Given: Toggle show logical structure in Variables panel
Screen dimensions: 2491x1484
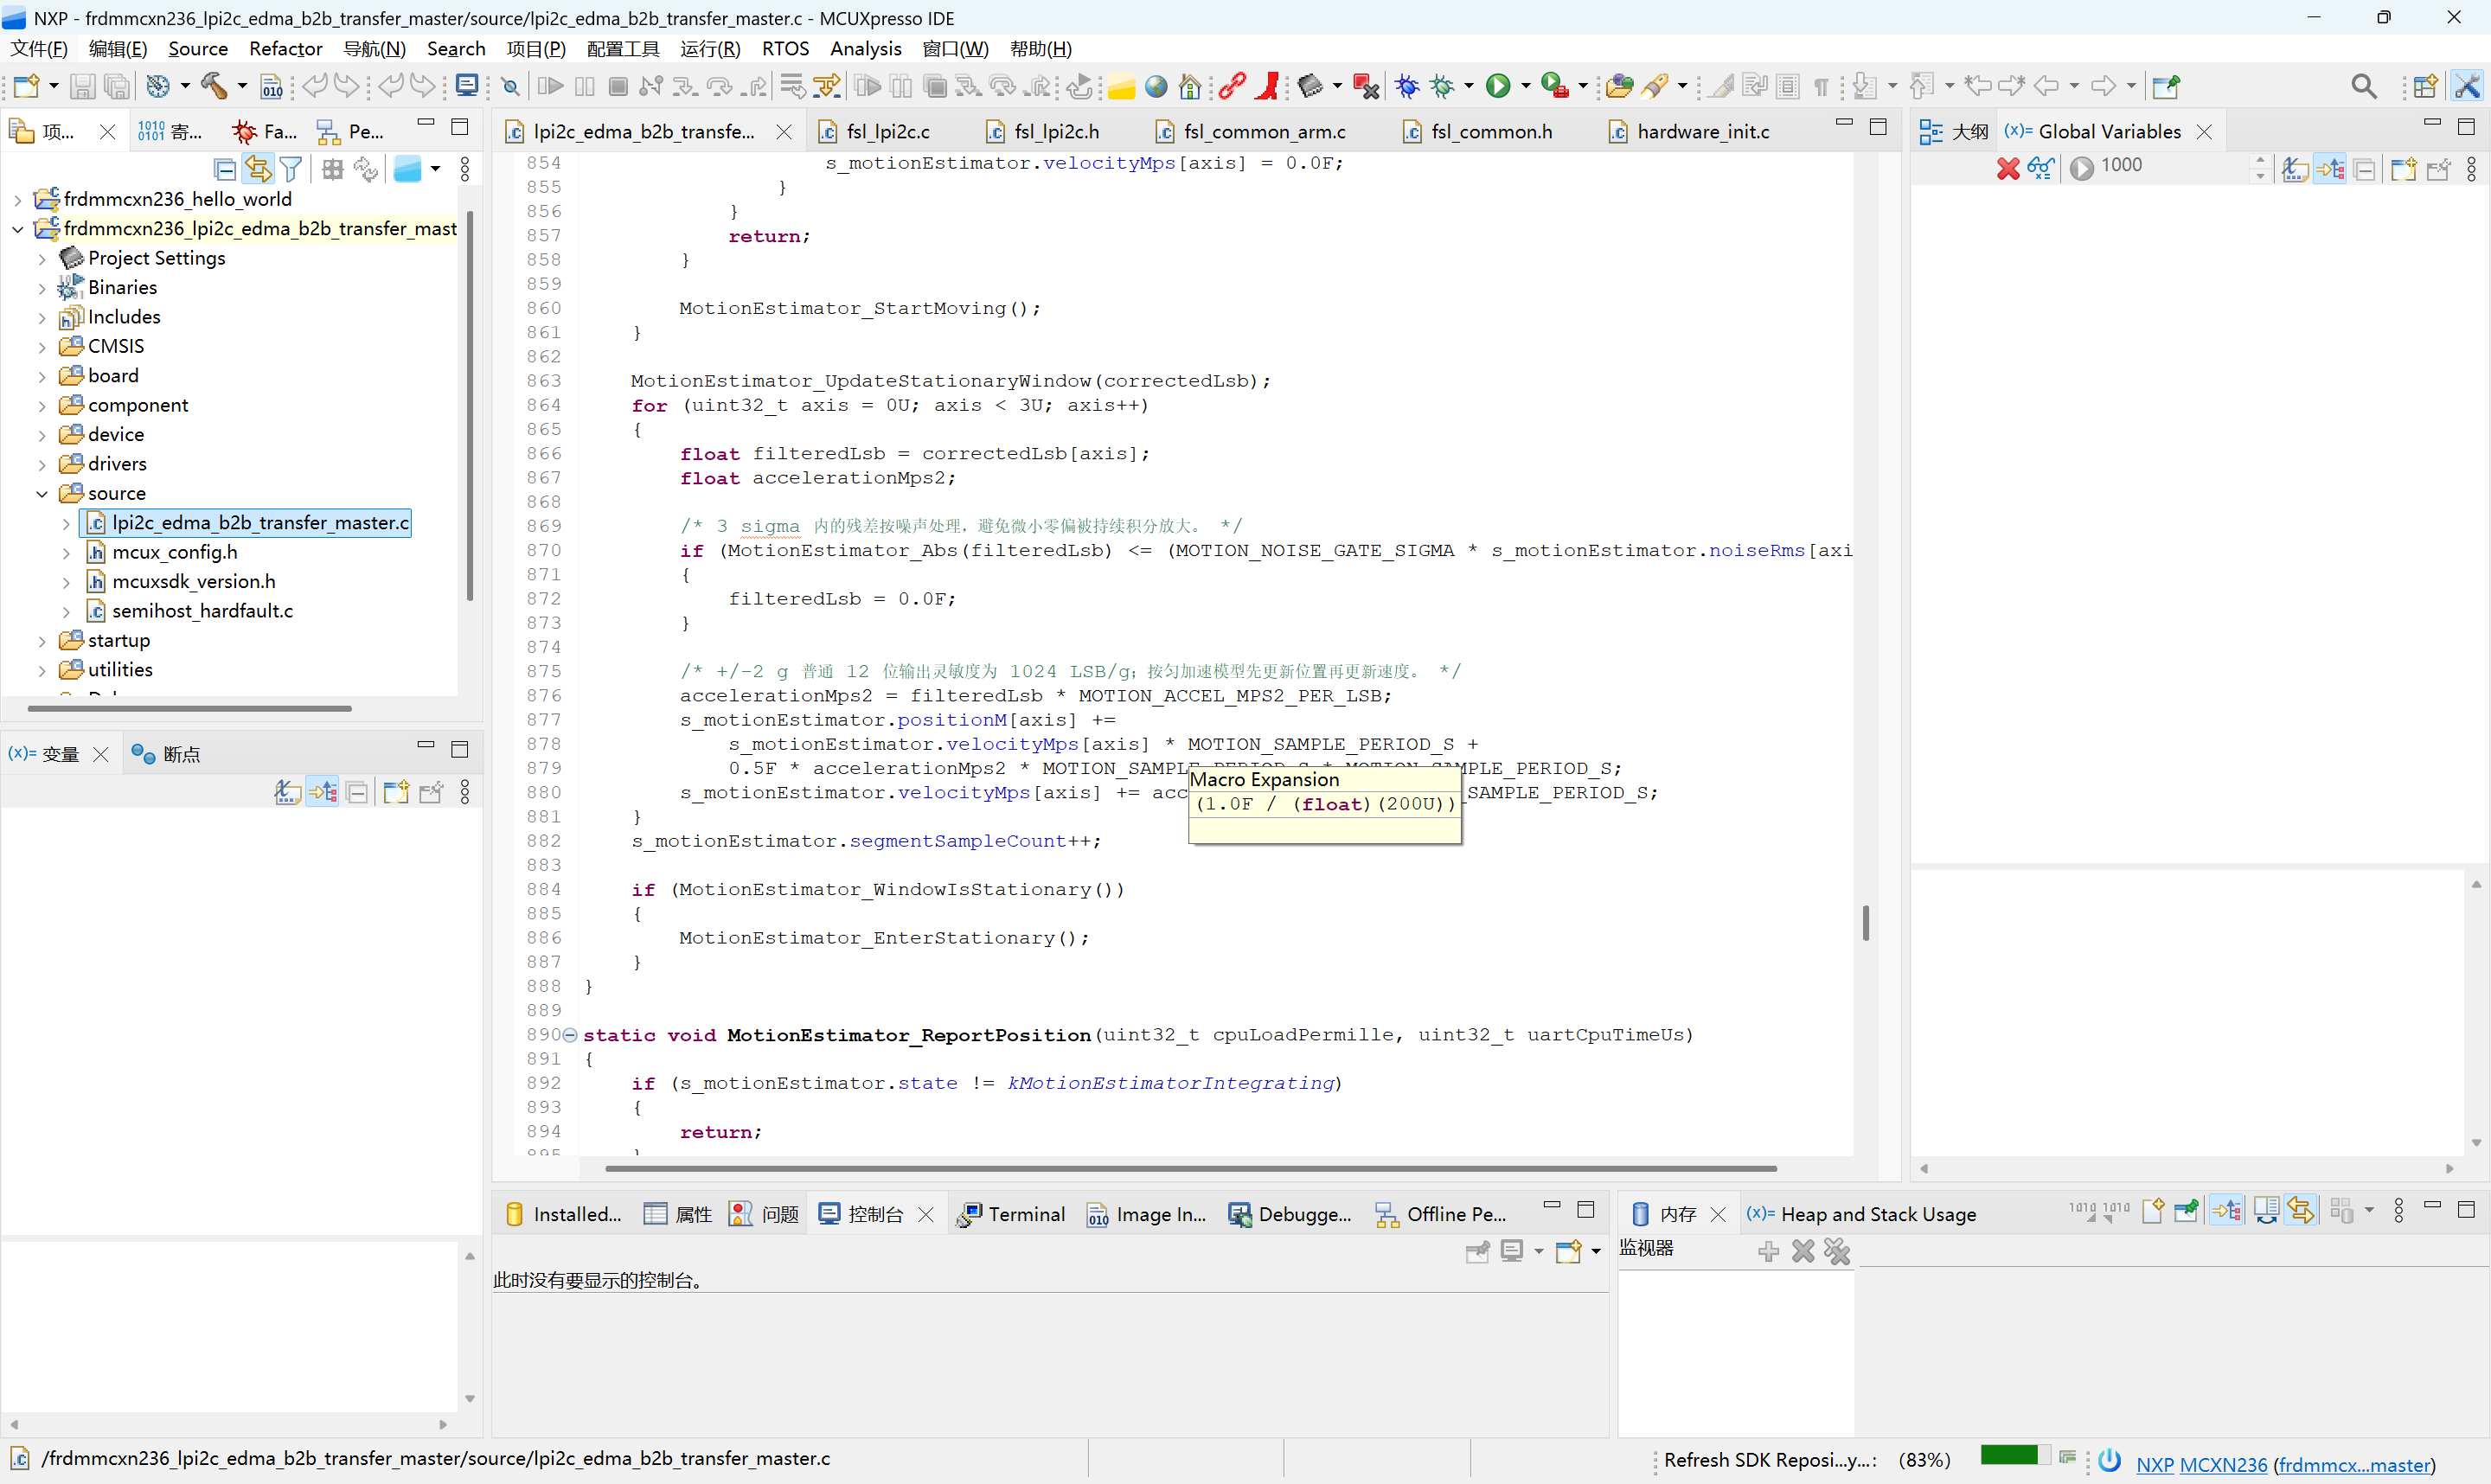Looking at the screenshot, I should click(322, 792).
